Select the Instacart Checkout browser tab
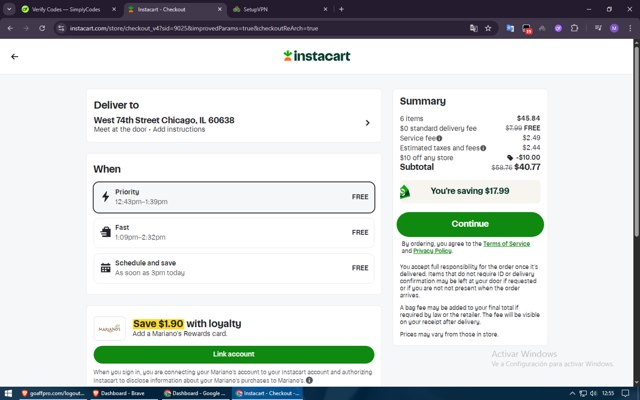This screenshot has width=640, height=400. coord(175,9)
